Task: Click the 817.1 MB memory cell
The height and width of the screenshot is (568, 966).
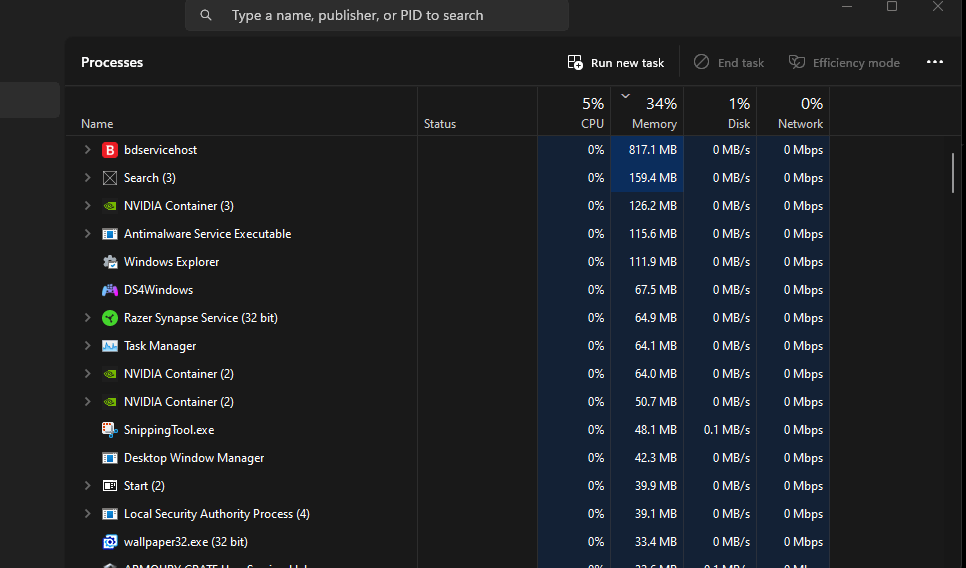Action: tap(647, 150)
